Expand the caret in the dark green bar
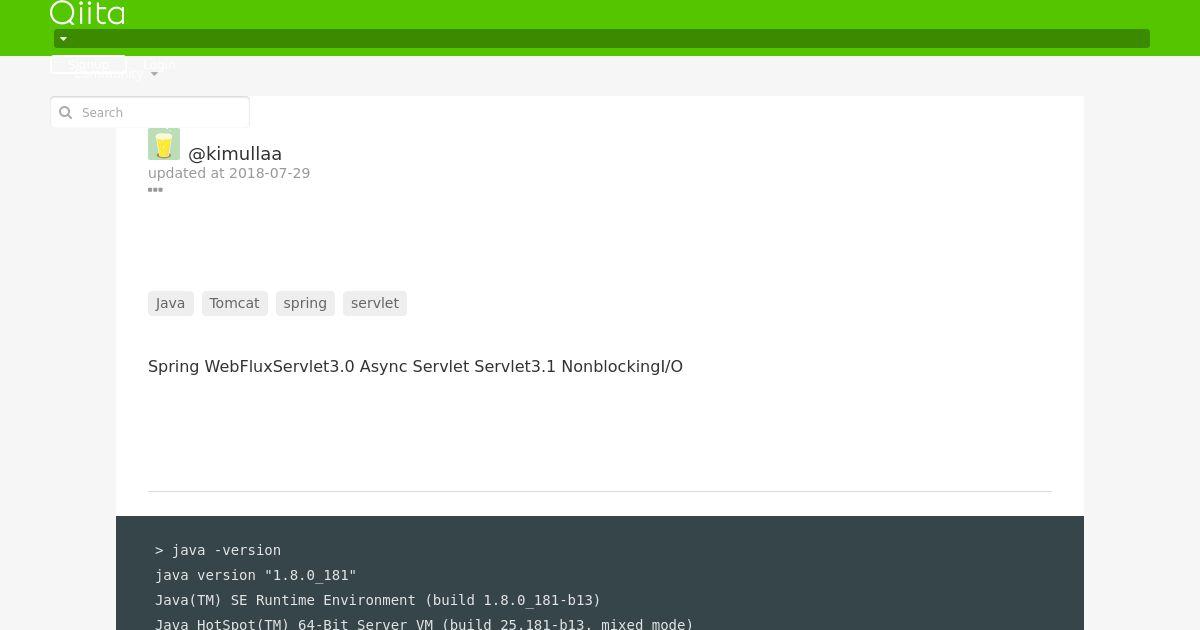Screen dimensions: 1200x630 point(63,39)
